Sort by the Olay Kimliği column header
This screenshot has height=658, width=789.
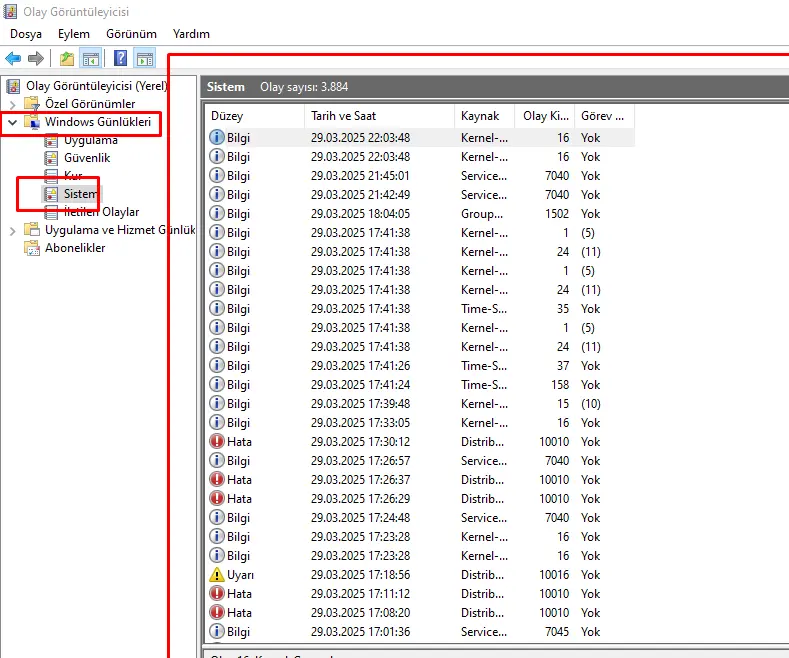(x=545, y=116)
